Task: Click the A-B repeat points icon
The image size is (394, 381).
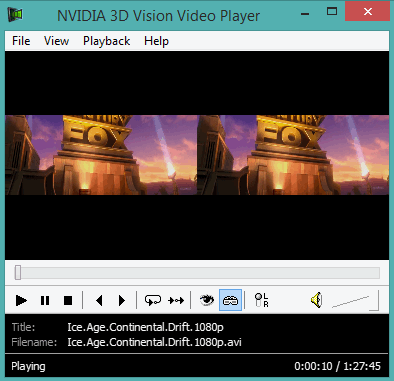Action: (x=176, y=300)
